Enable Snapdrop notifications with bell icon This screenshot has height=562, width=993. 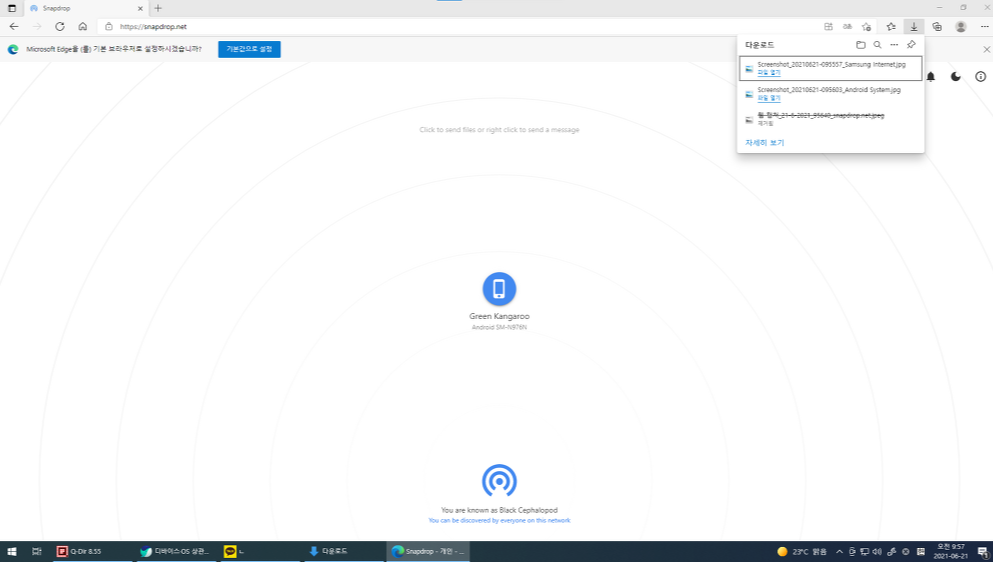930,77
